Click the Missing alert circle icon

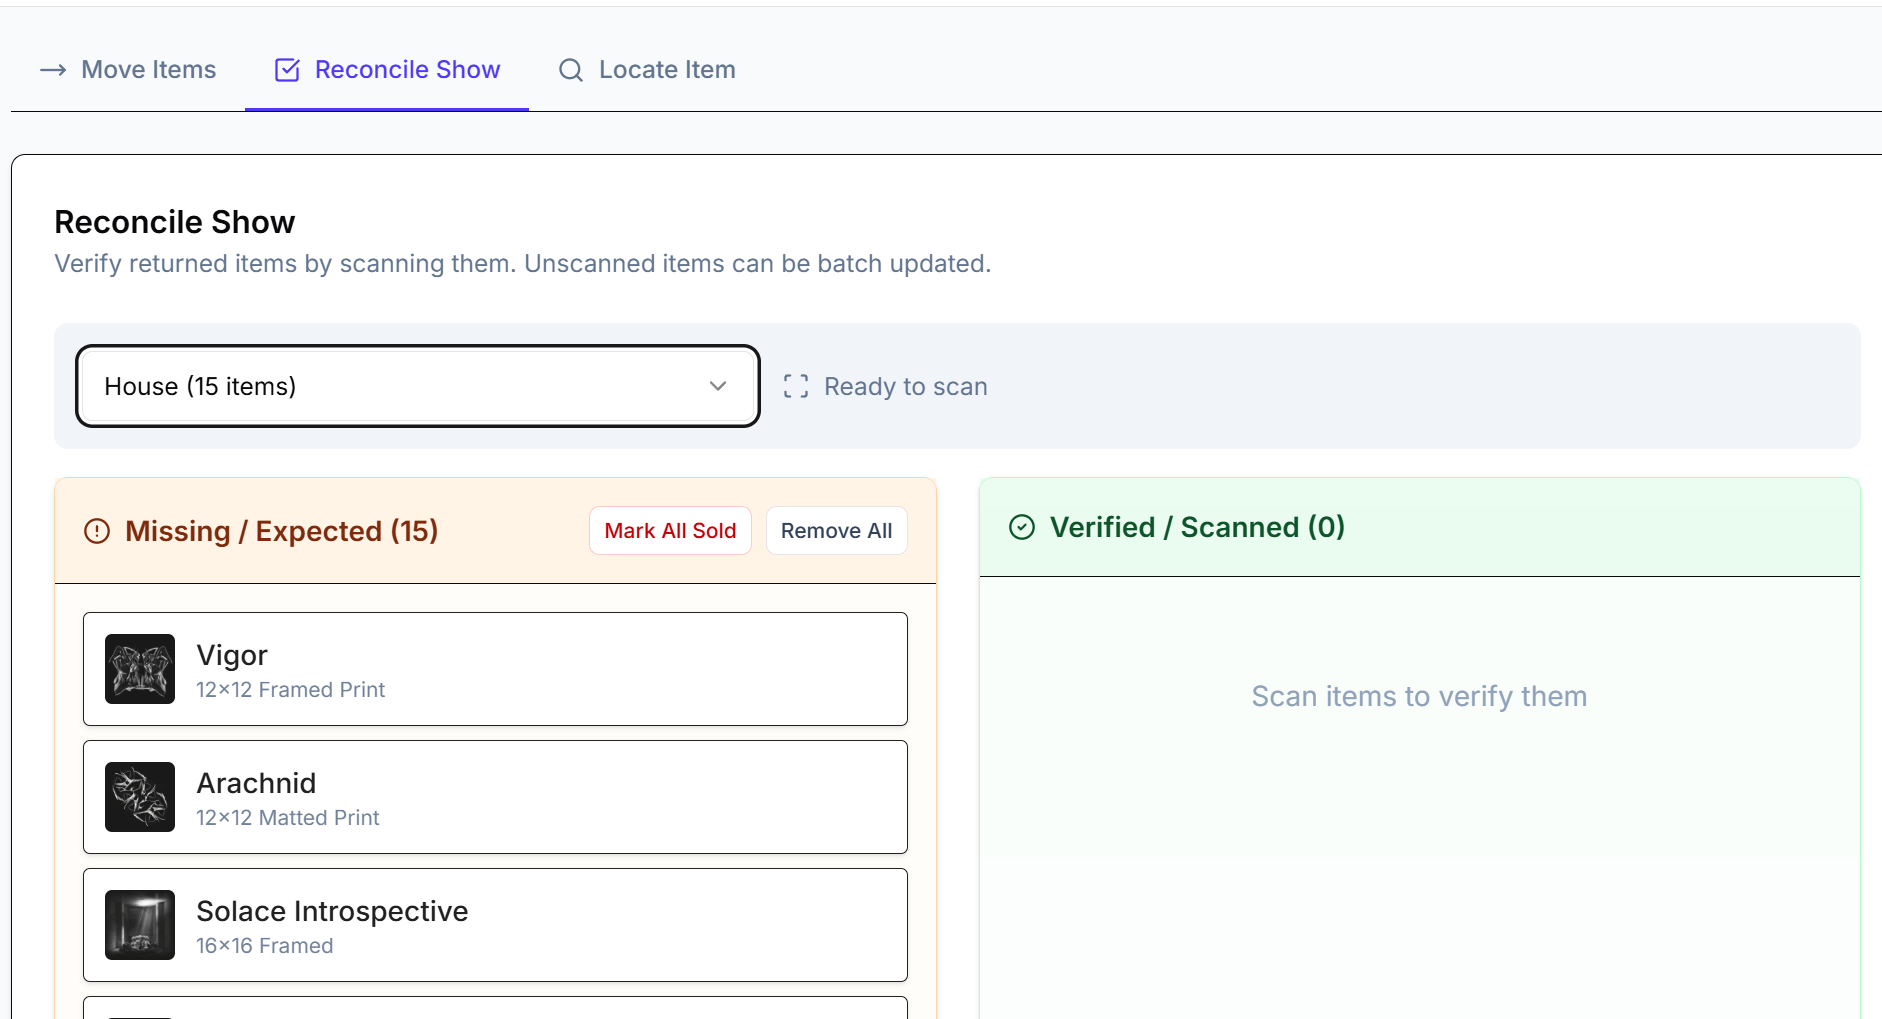point(97,531)
